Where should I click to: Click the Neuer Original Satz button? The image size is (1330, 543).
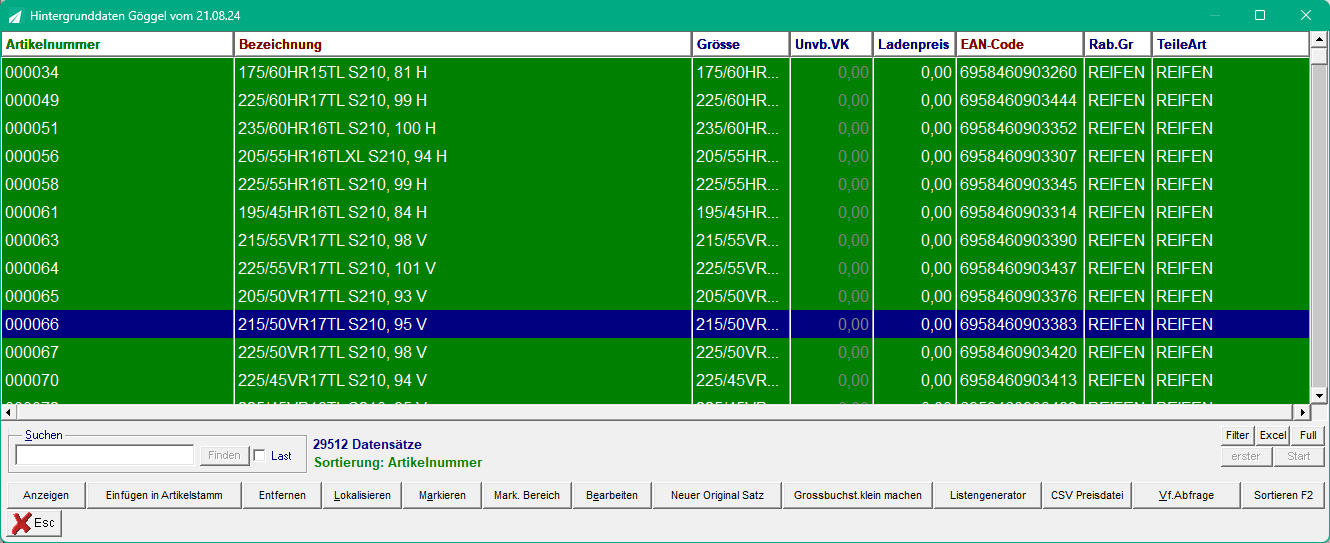pyautogui.click(x=717, y=495)
